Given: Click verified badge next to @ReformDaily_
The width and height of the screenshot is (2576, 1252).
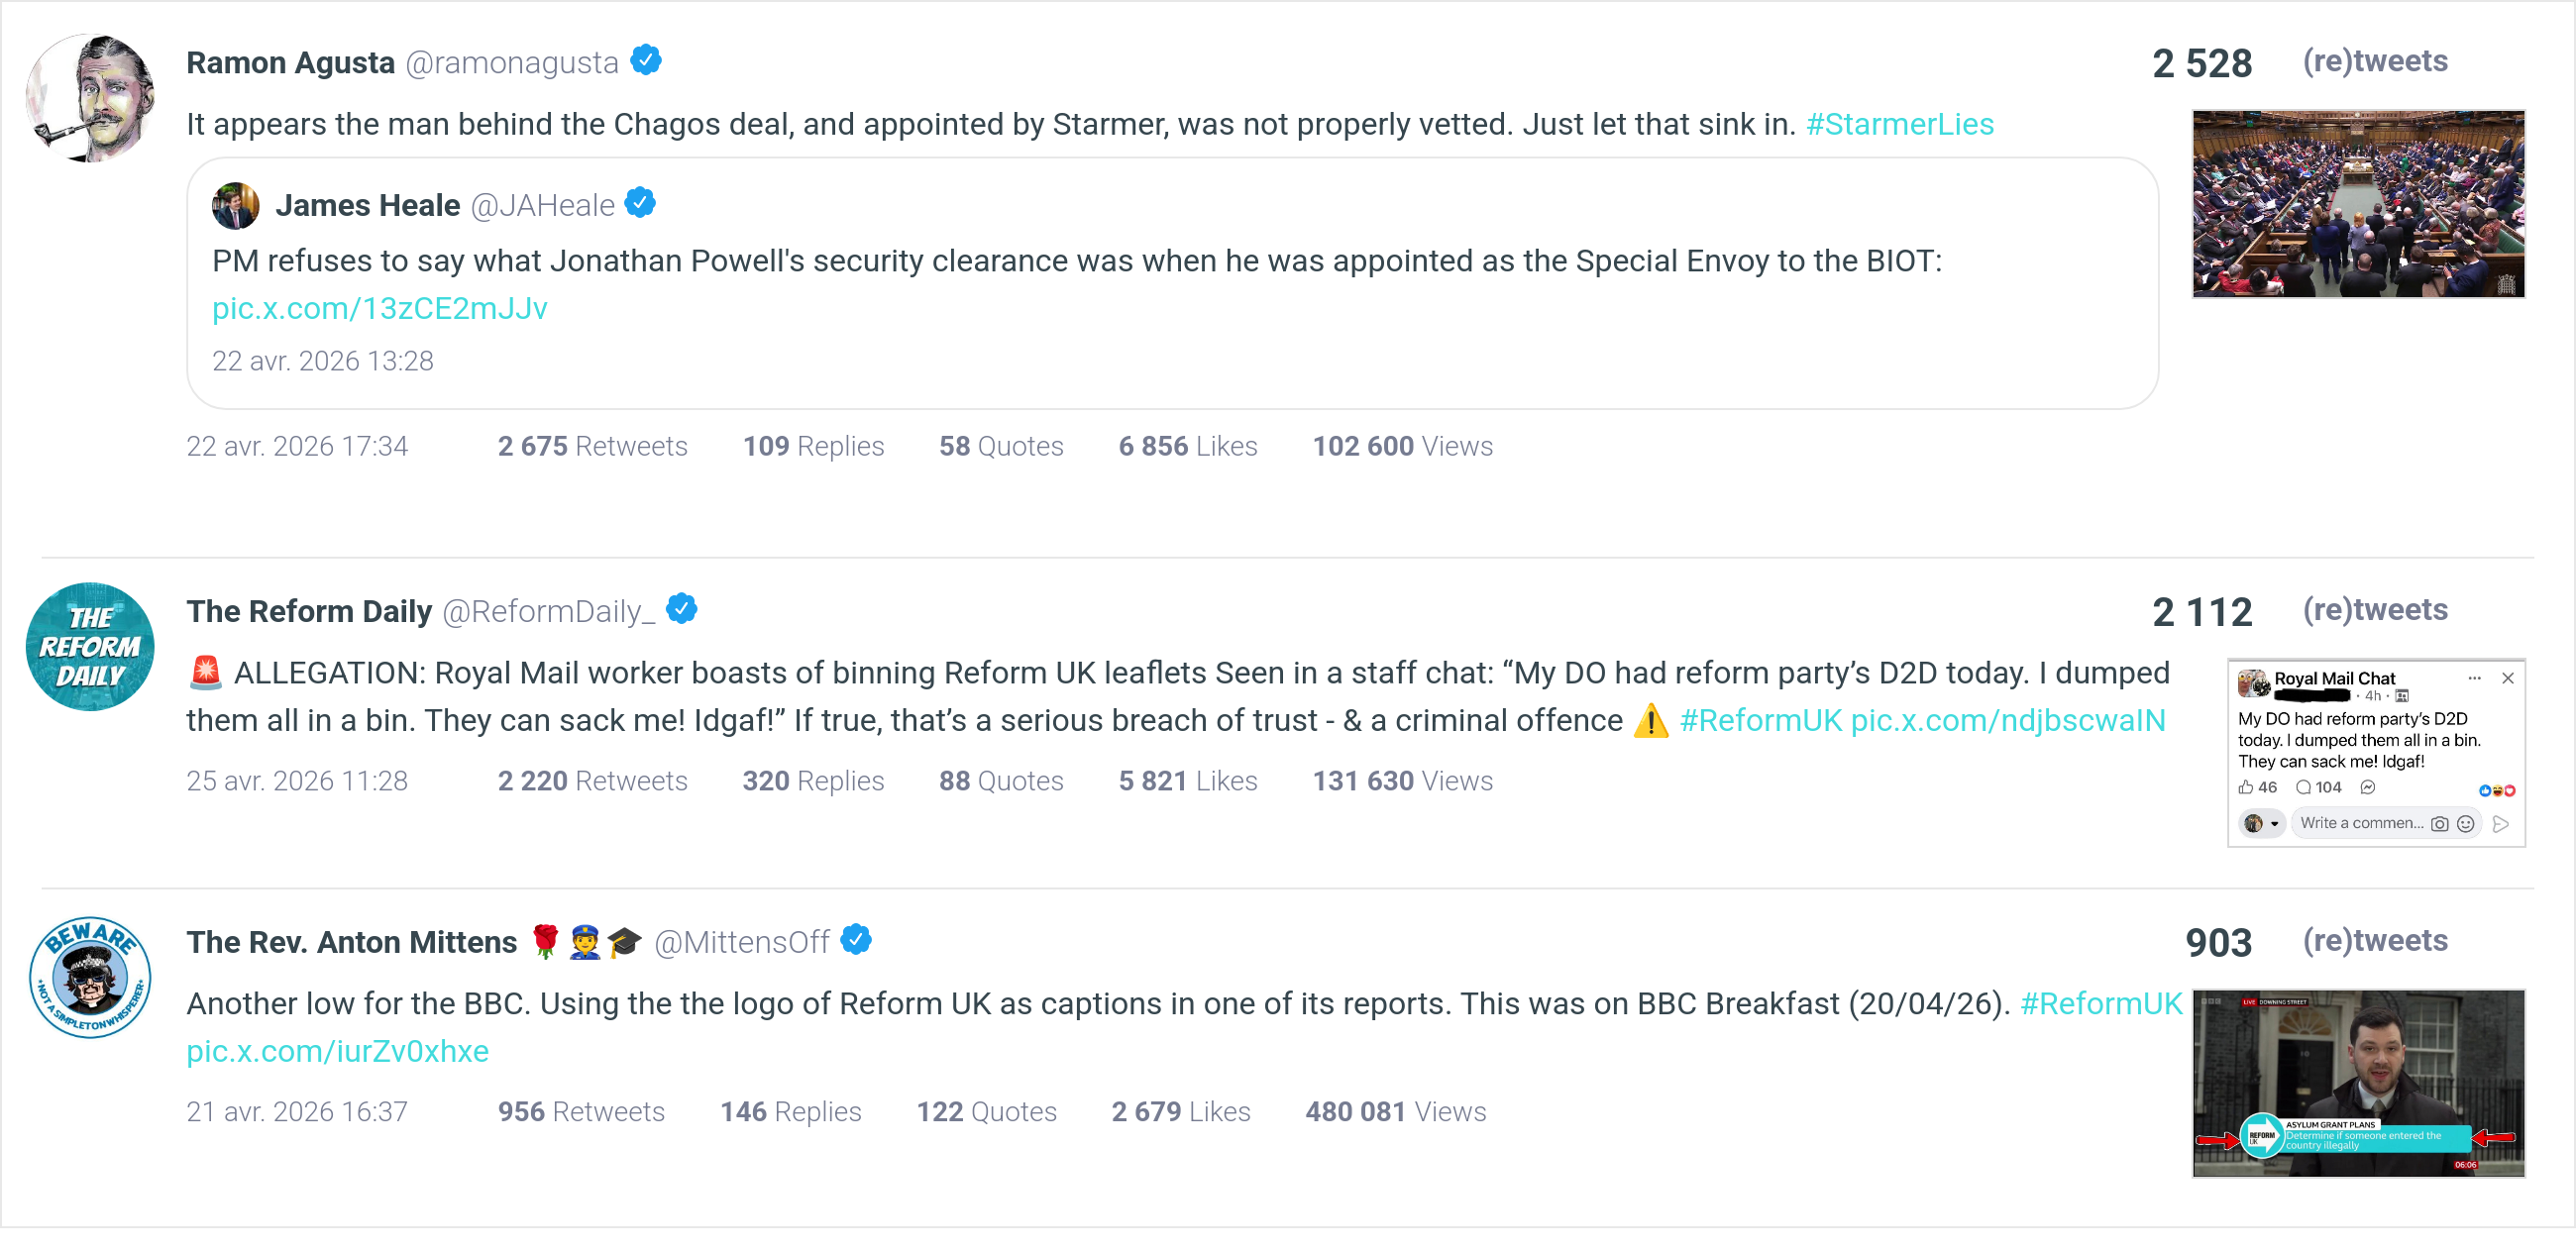Looking at the screenshot, I should click(x=682, y=608).
